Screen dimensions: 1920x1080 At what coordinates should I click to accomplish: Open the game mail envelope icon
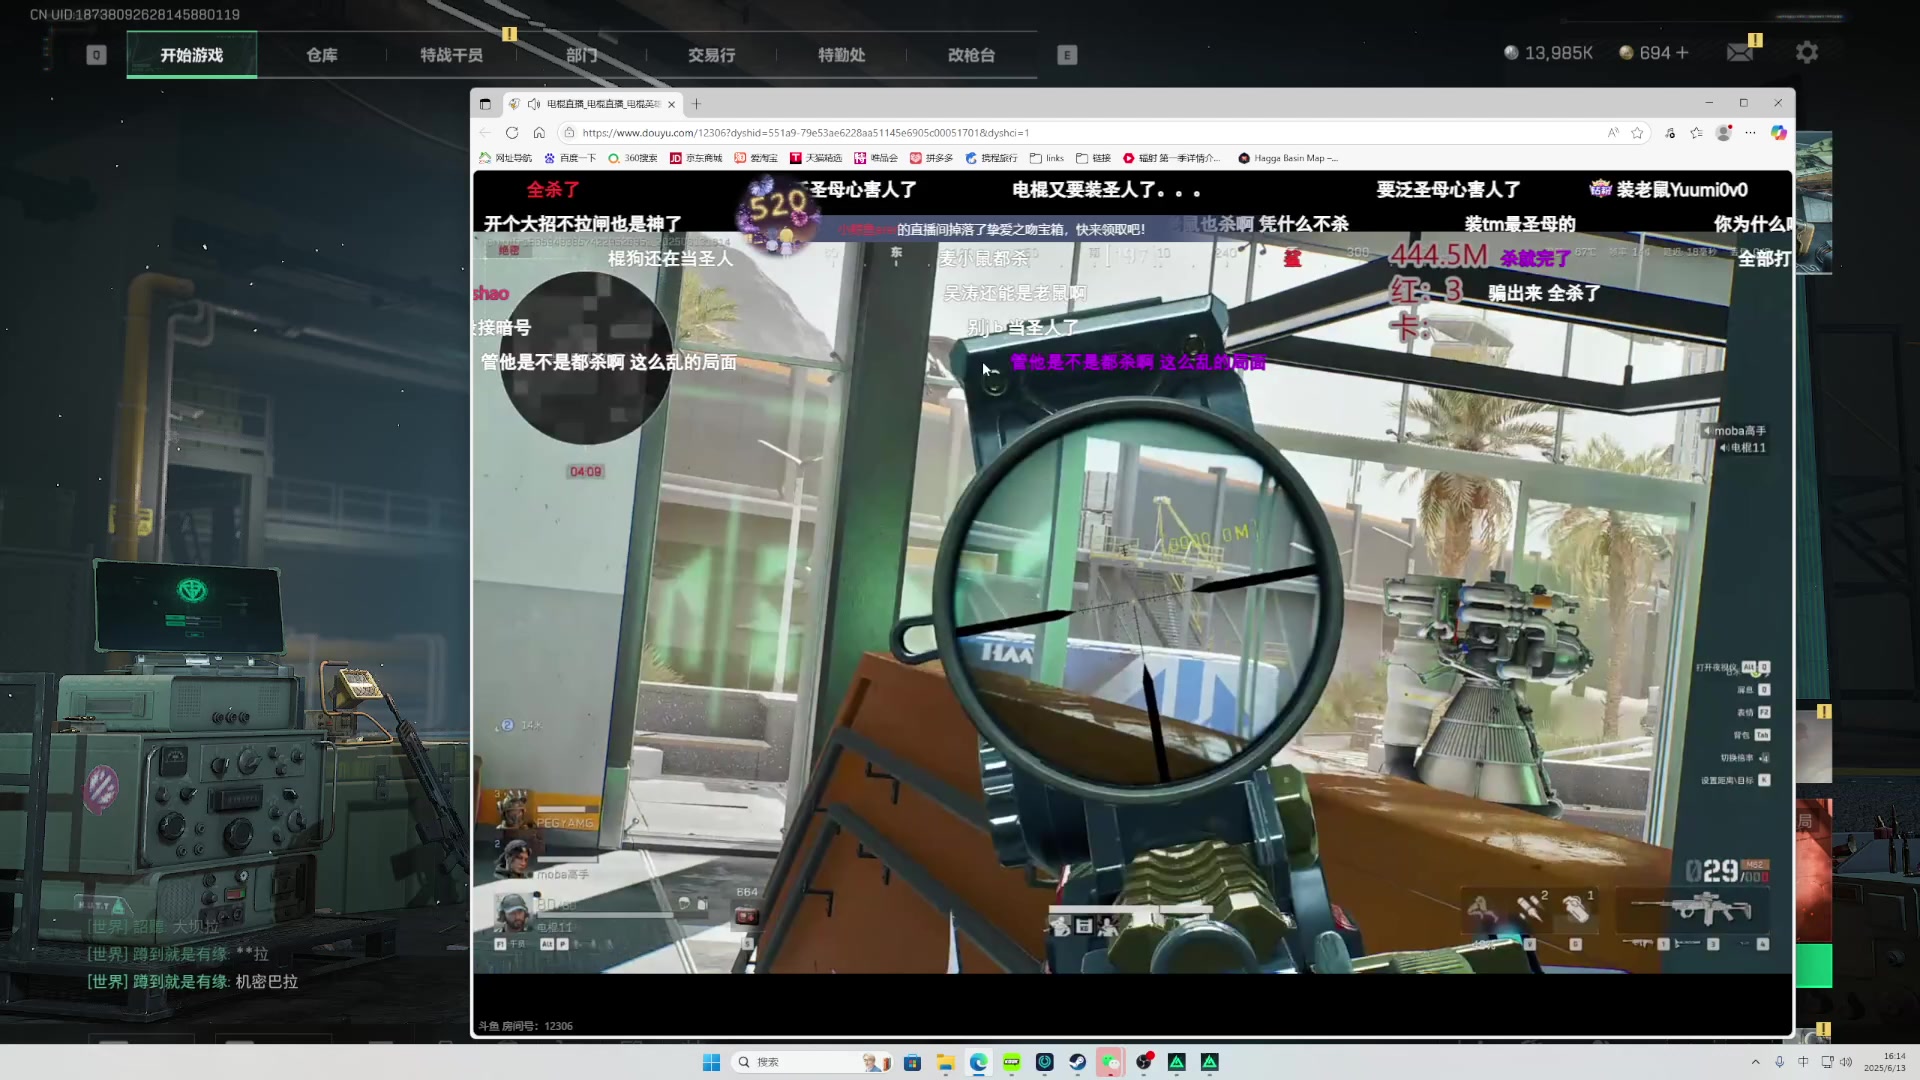1740,52
